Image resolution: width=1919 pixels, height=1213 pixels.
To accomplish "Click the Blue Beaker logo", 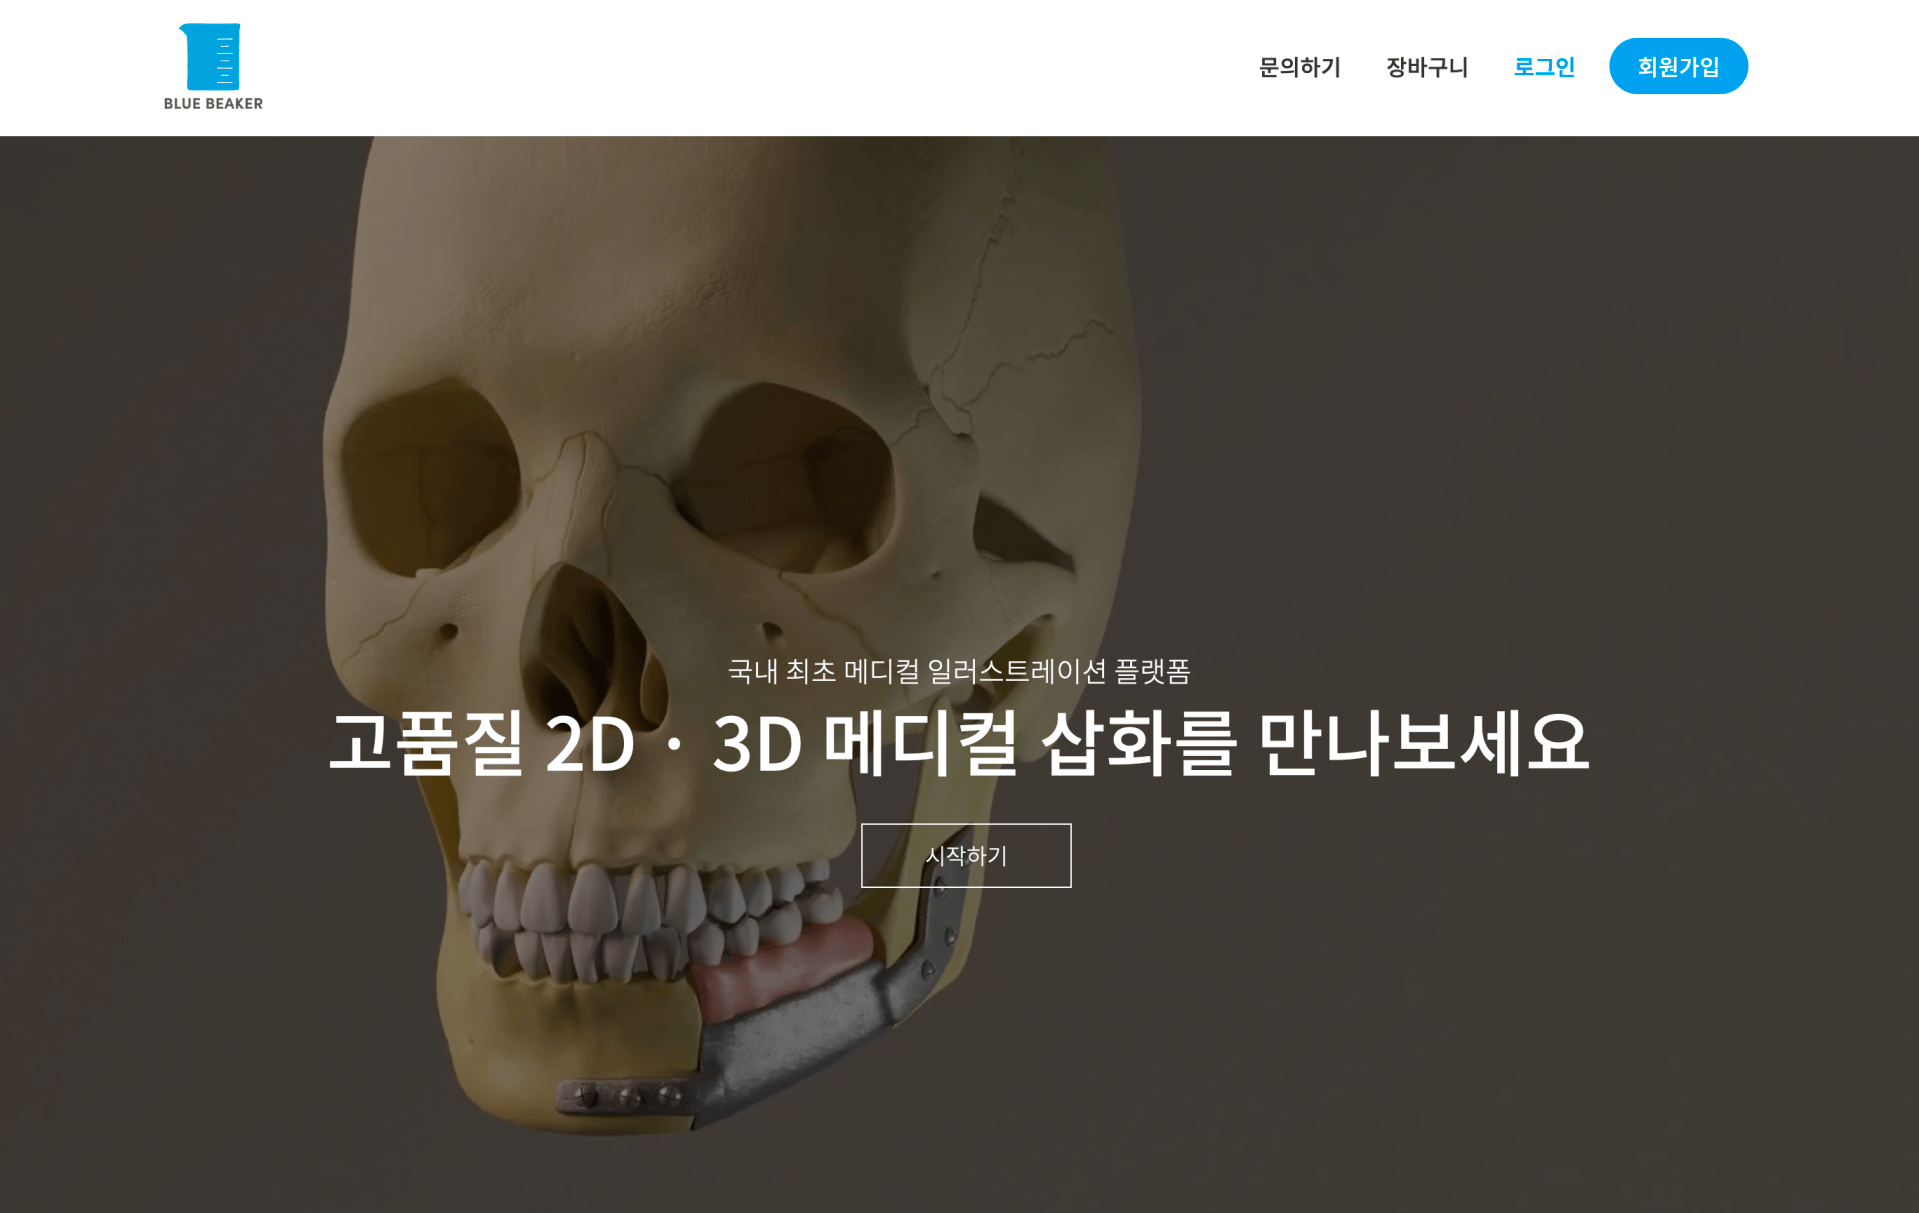I will click(x=213, y=66).
